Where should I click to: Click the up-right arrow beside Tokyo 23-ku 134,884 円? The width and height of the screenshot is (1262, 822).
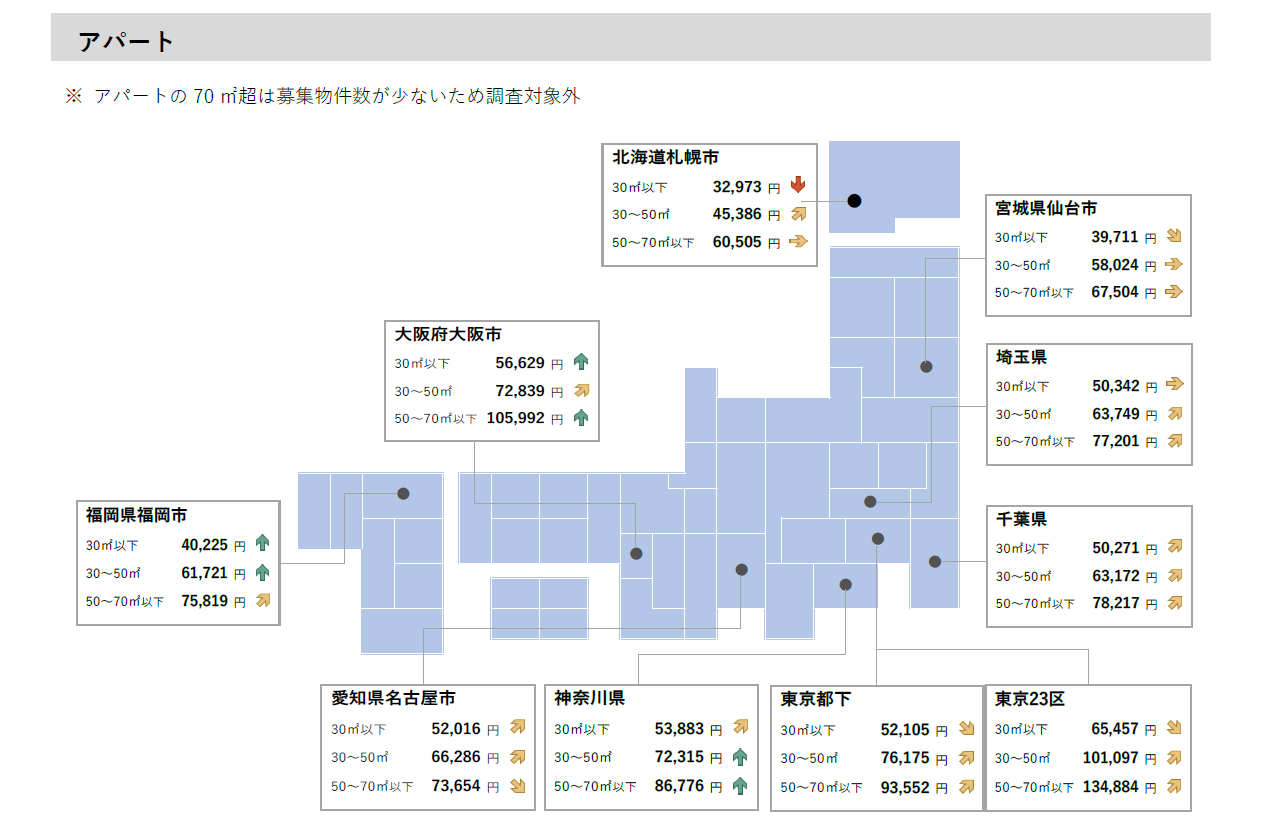coord(1174,786)
